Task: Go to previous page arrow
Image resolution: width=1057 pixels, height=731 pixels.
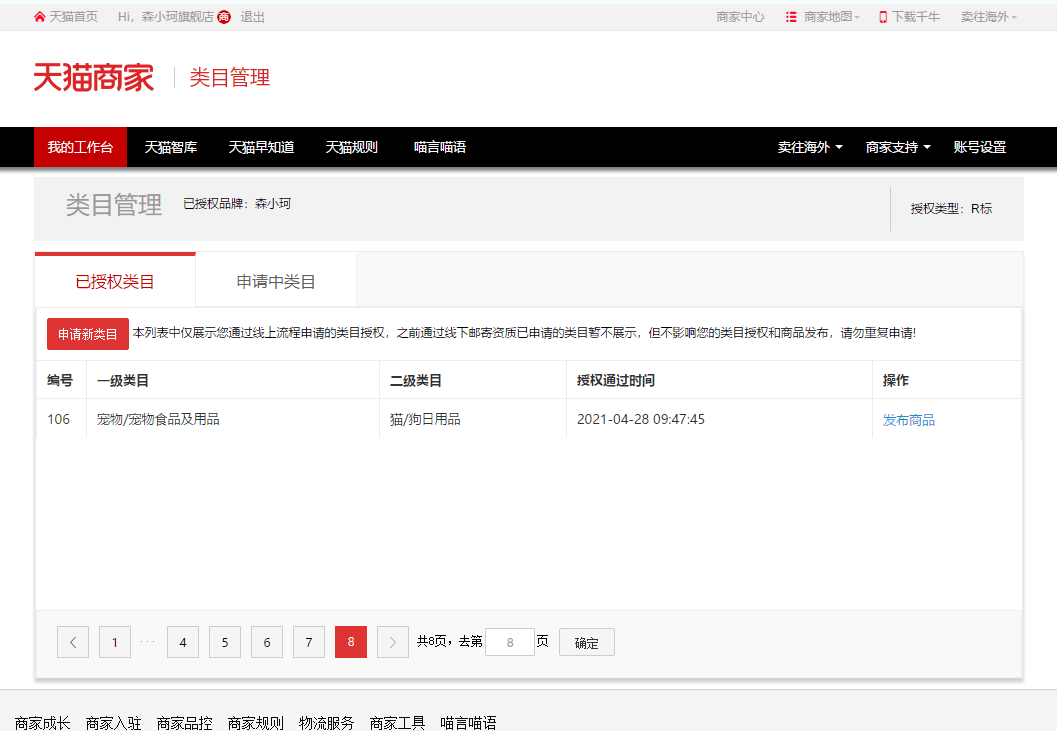Action: click(73, 642)
